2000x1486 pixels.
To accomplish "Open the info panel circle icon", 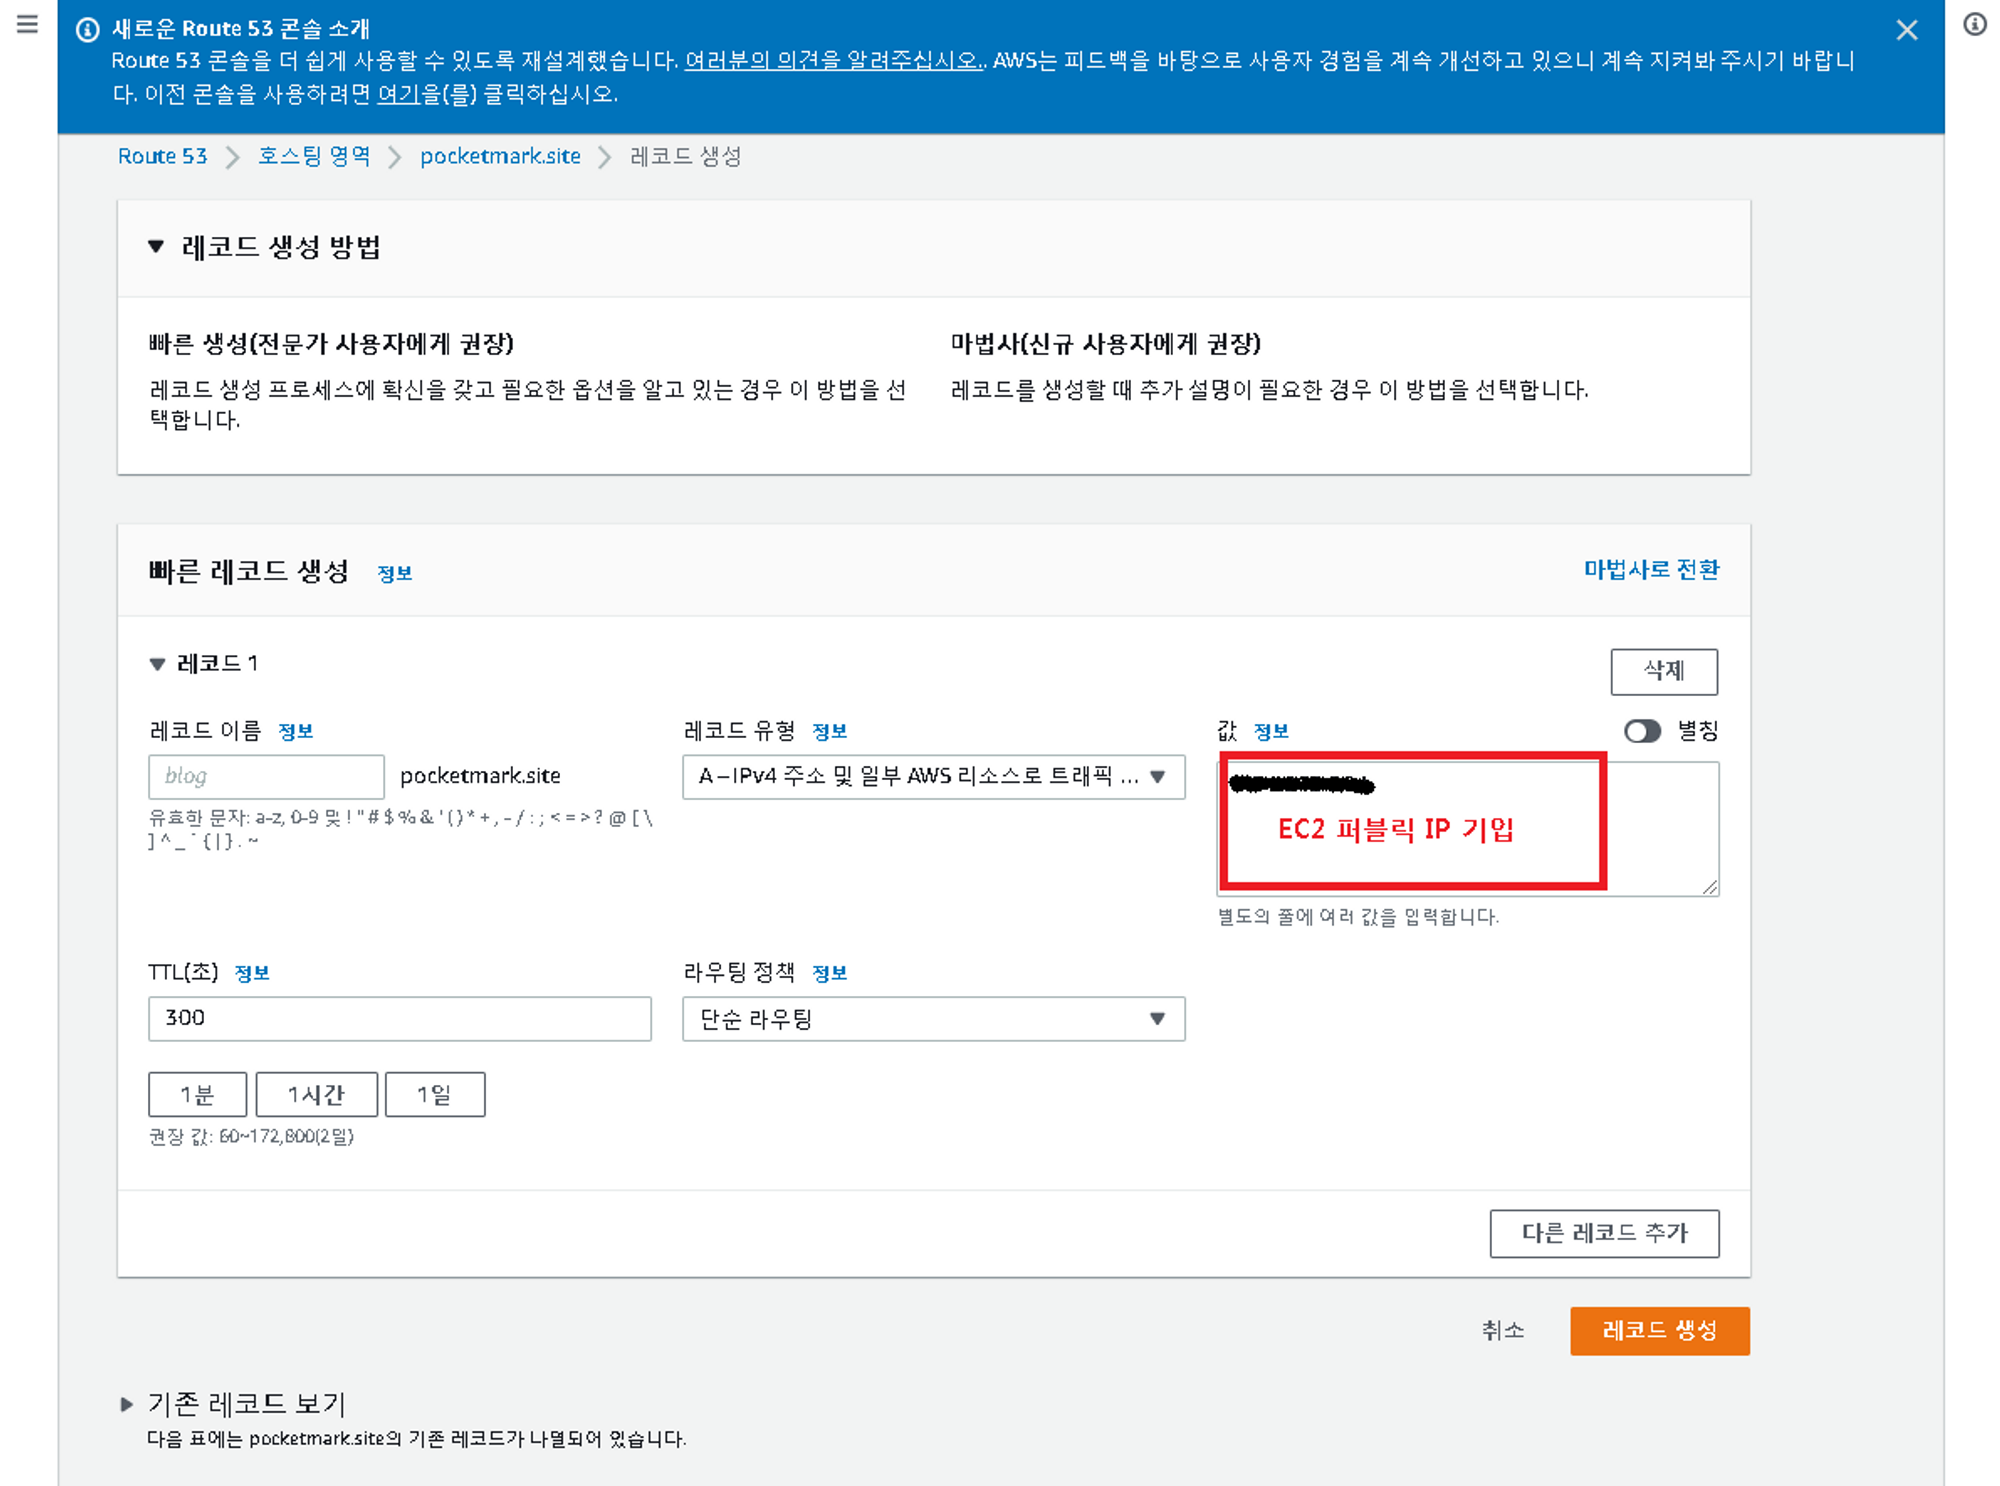I will coord(1974,24).
